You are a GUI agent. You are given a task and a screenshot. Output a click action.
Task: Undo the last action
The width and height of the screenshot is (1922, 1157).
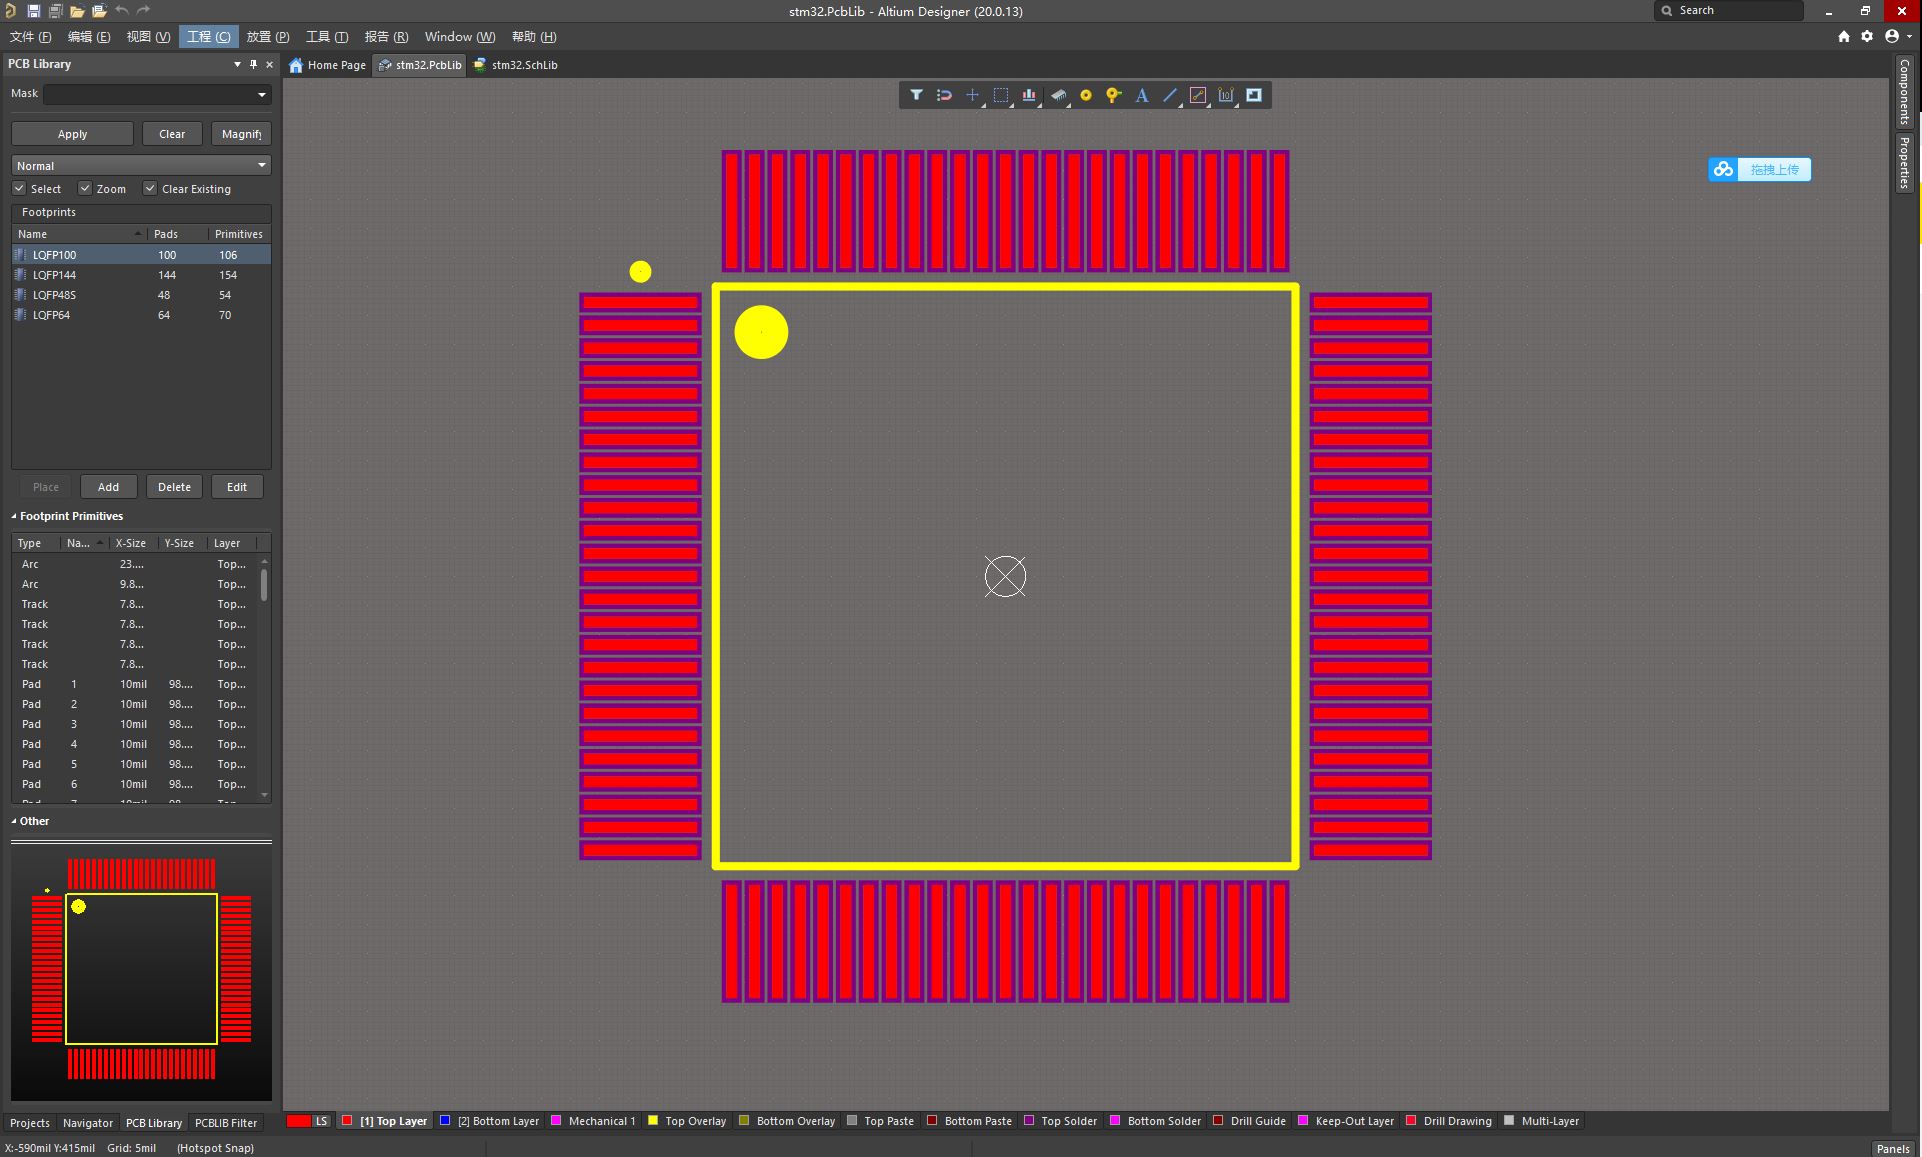point(122,10)
